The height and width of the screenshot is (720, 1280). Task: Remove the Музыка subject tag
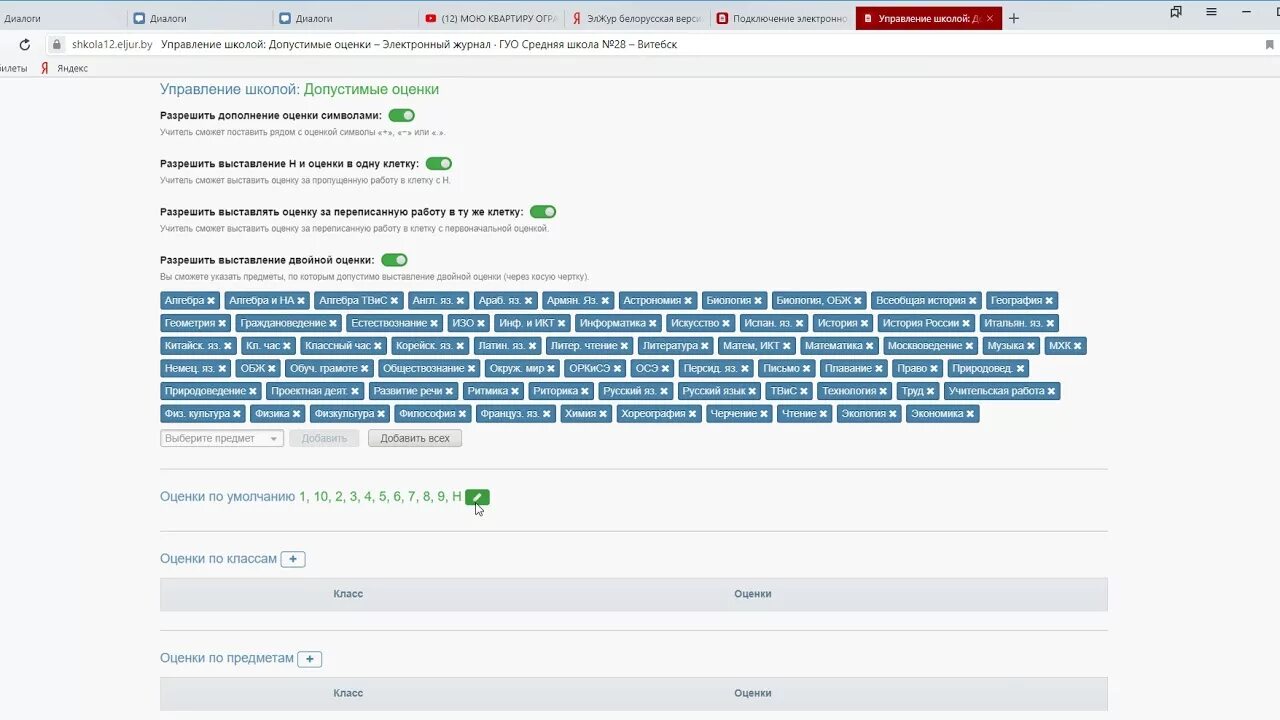pos(1031,346)
